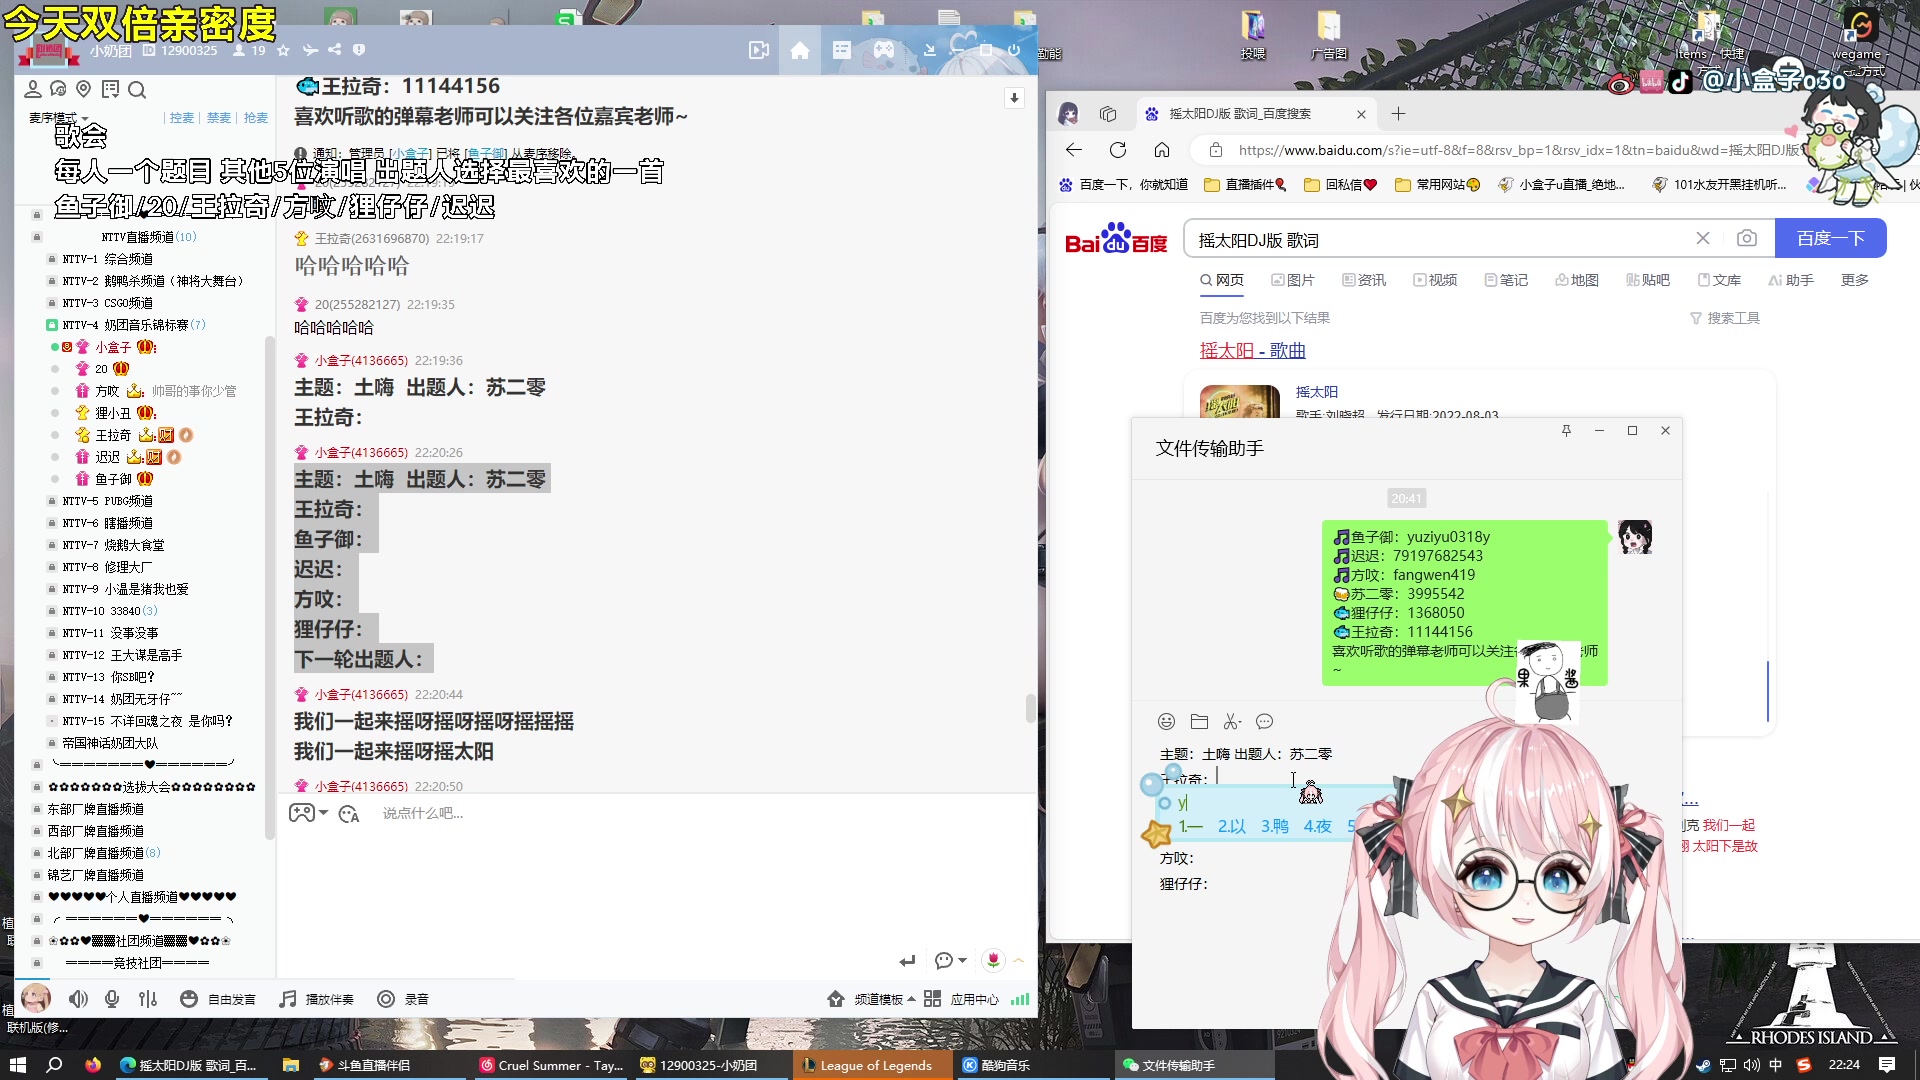
Task: Click 禁麦 link
Action: click(x=219, y=118)
